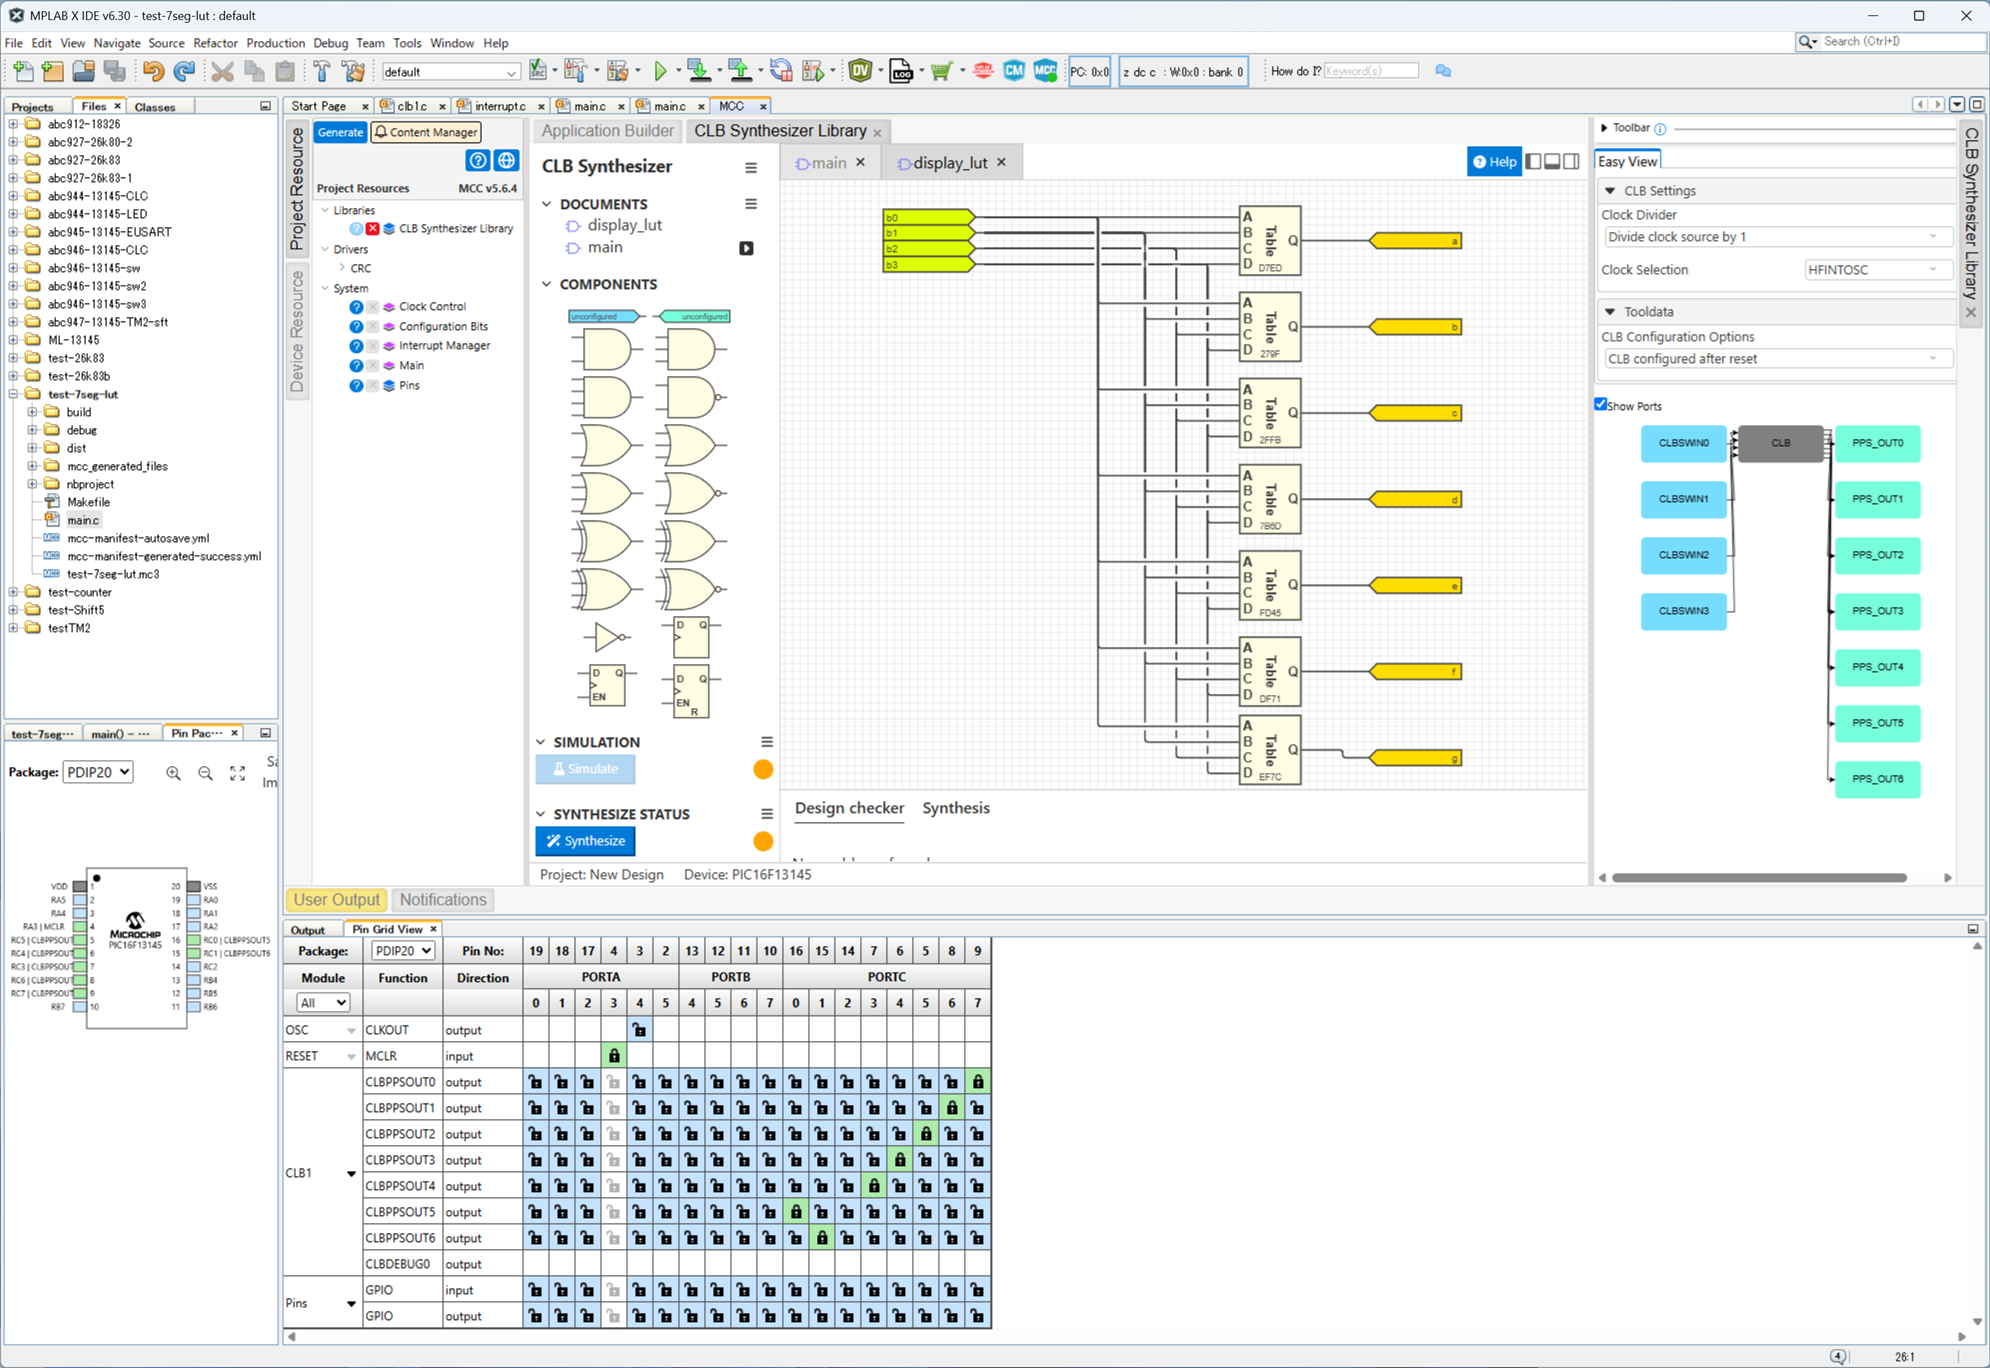This screenshot has height=1368, width=1990.
Task: Select the 2-input NAND gate component
Action: tap(690, 398)
